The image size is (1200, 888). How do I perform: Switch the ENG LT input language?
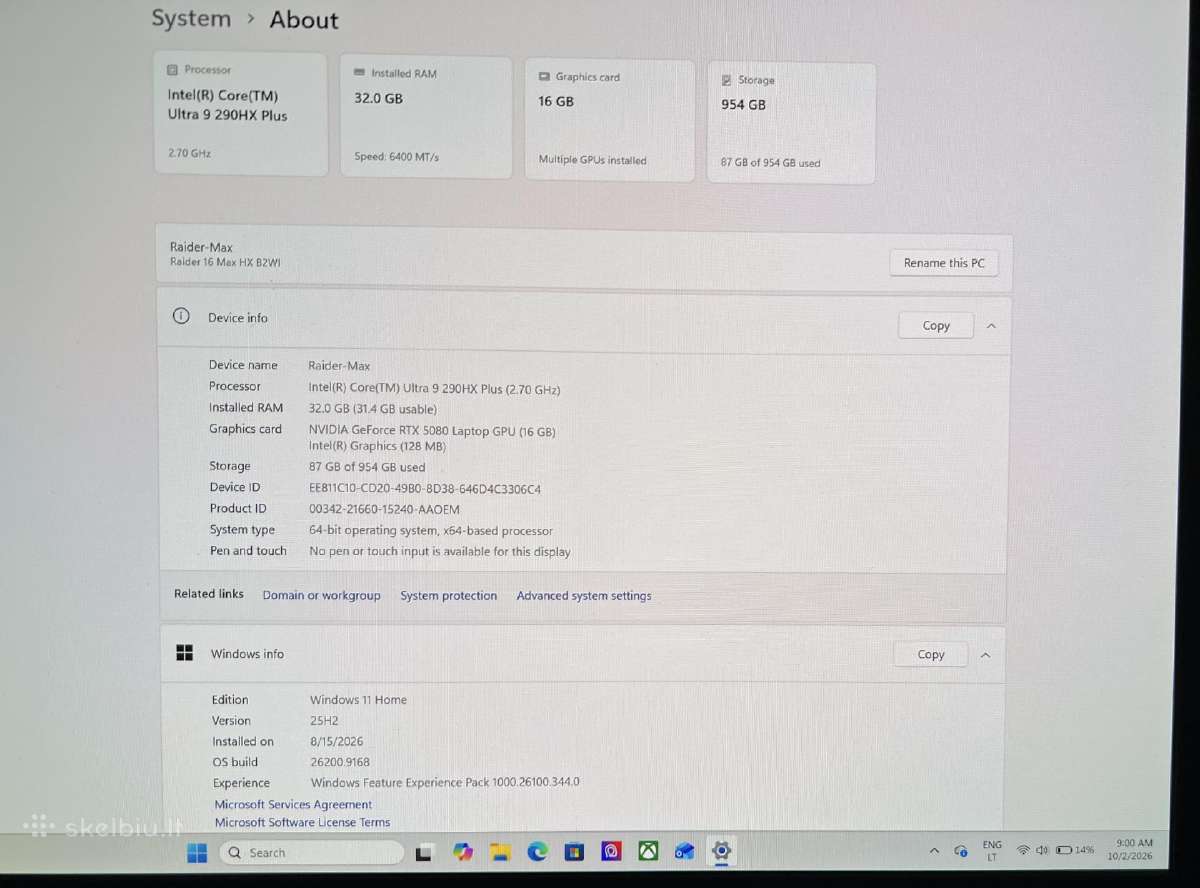pos(992,851)
